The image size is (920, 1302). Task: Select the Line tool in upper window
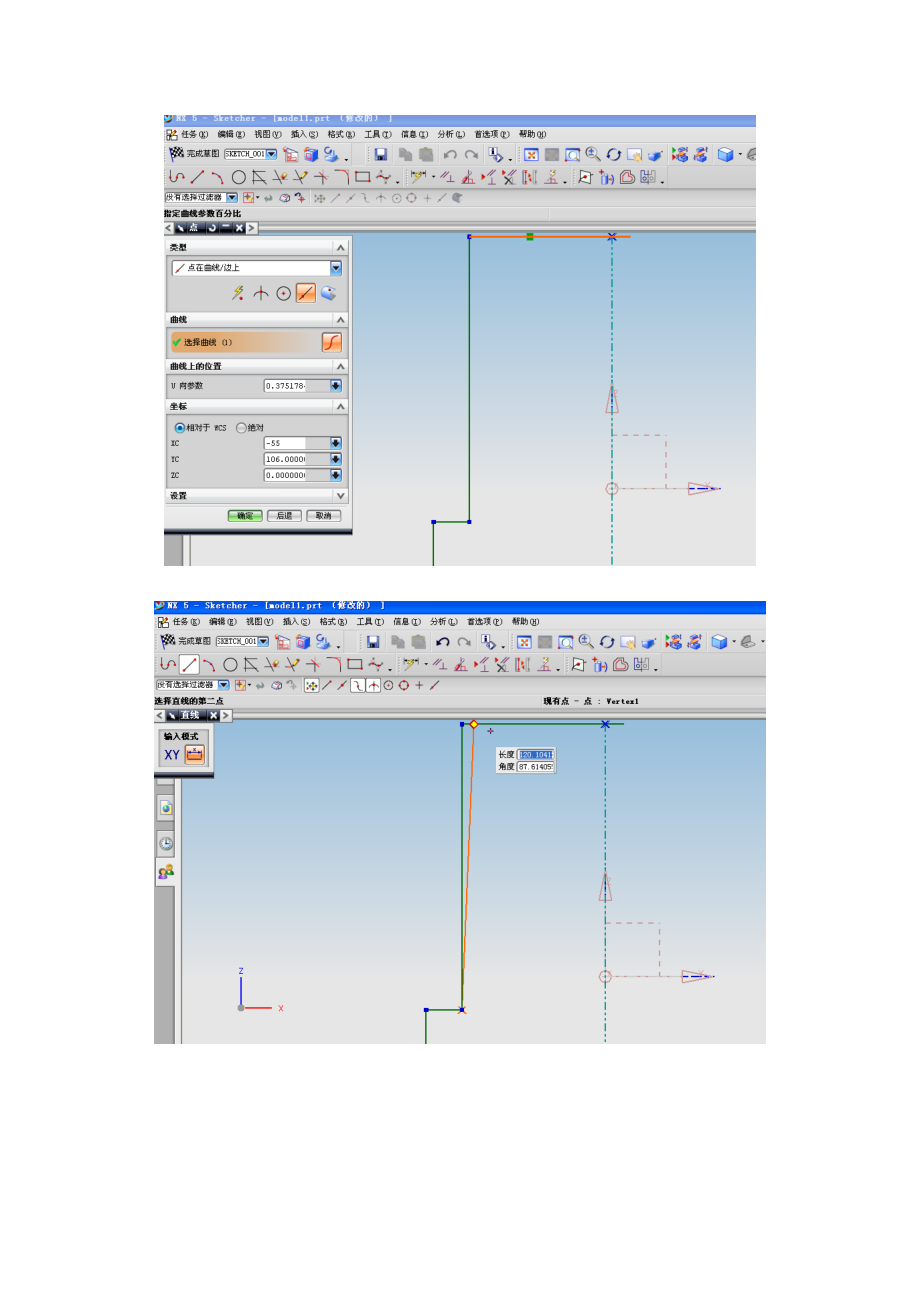coord(197,177)
